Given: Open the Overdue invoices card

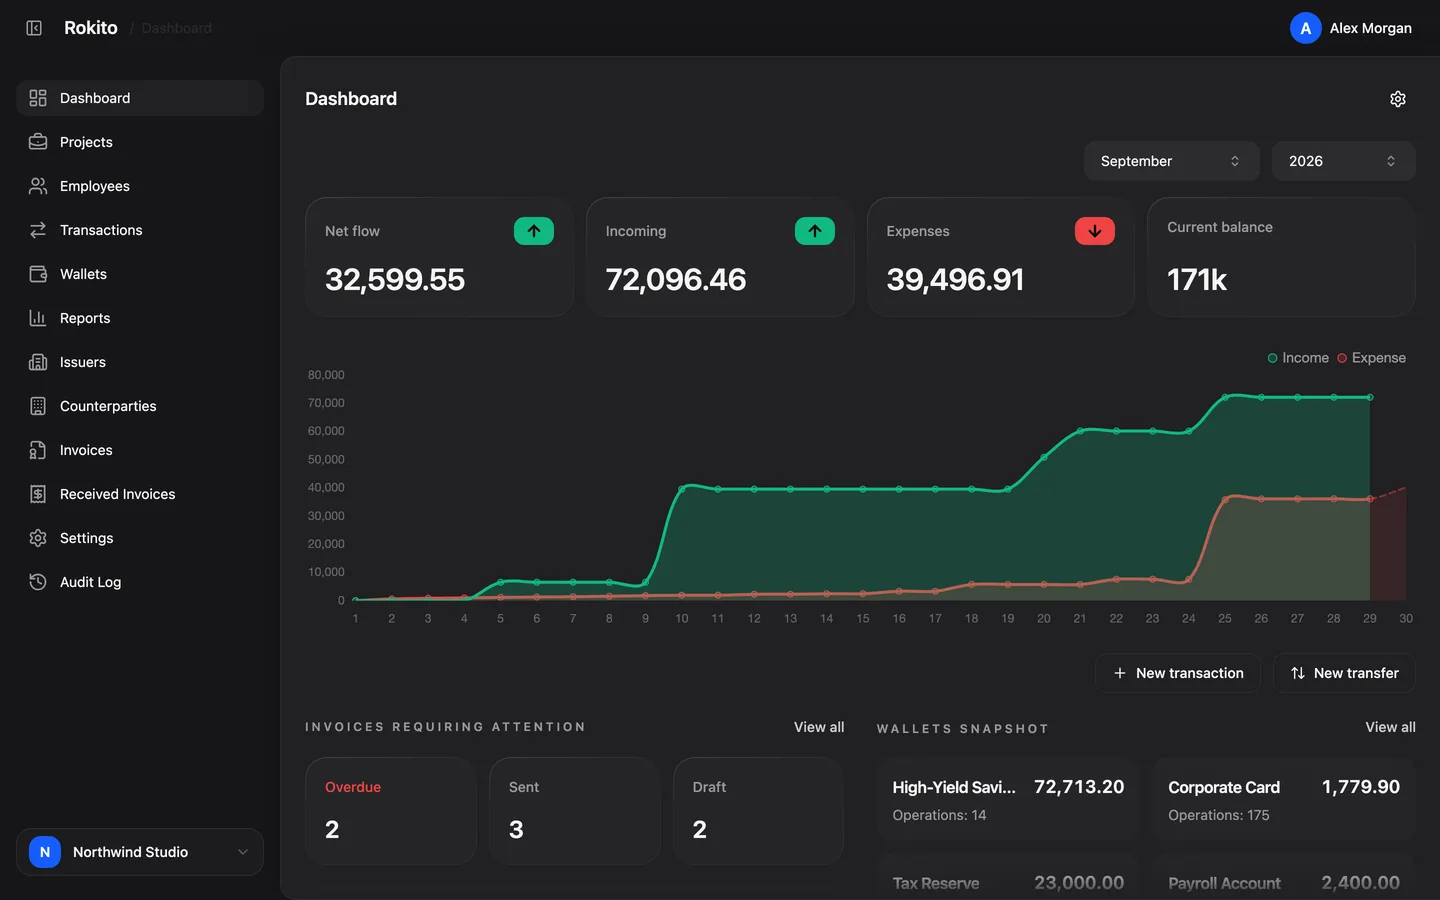Looking at the screenshot, I should (x=391, y=811).
